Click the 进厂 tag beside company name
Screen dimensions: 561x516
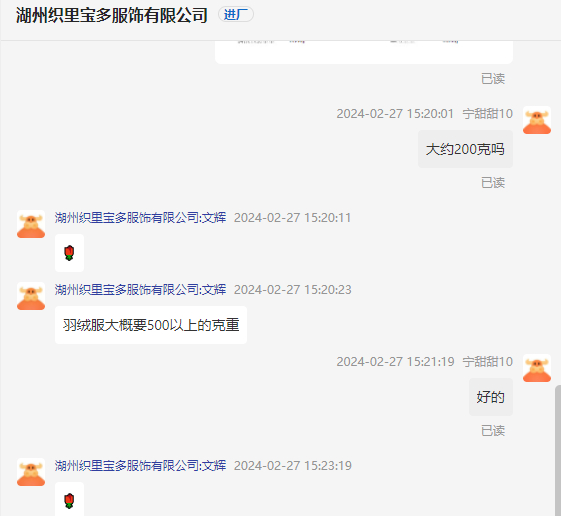tap(236, 15)
